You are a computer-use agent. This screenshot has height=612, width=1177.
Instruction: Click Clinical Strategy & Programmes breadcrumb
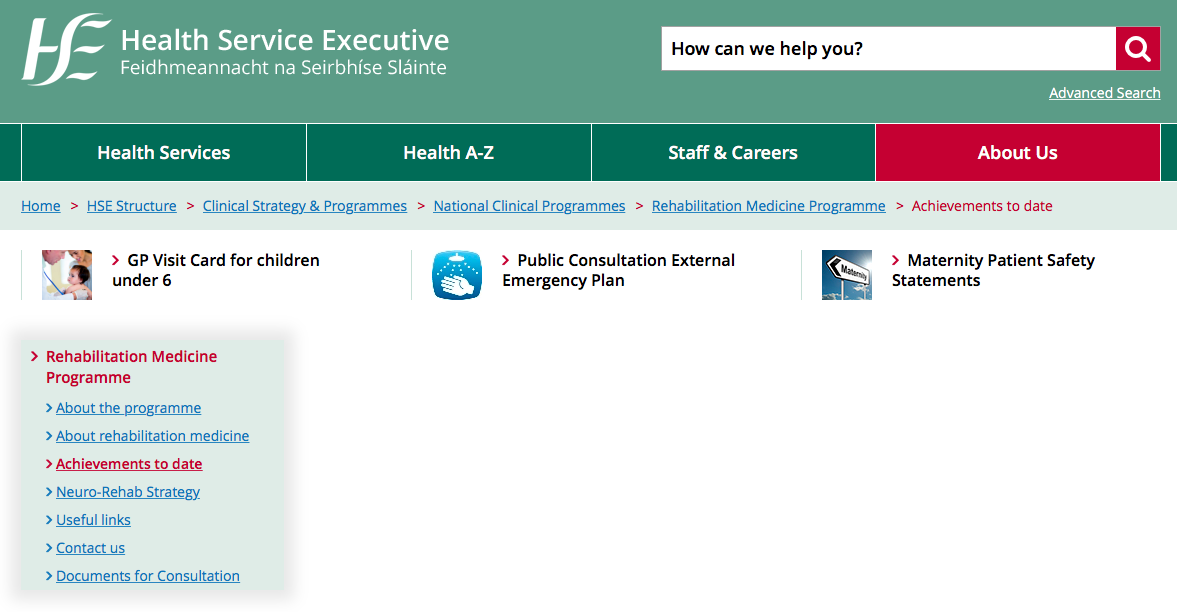pos(305,206)
